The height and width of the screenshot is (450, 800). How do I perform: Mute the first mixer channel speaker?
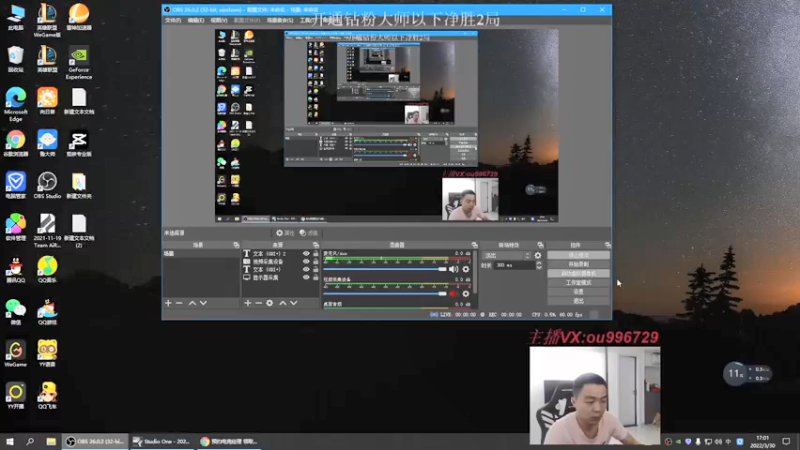tap(454, 269)
